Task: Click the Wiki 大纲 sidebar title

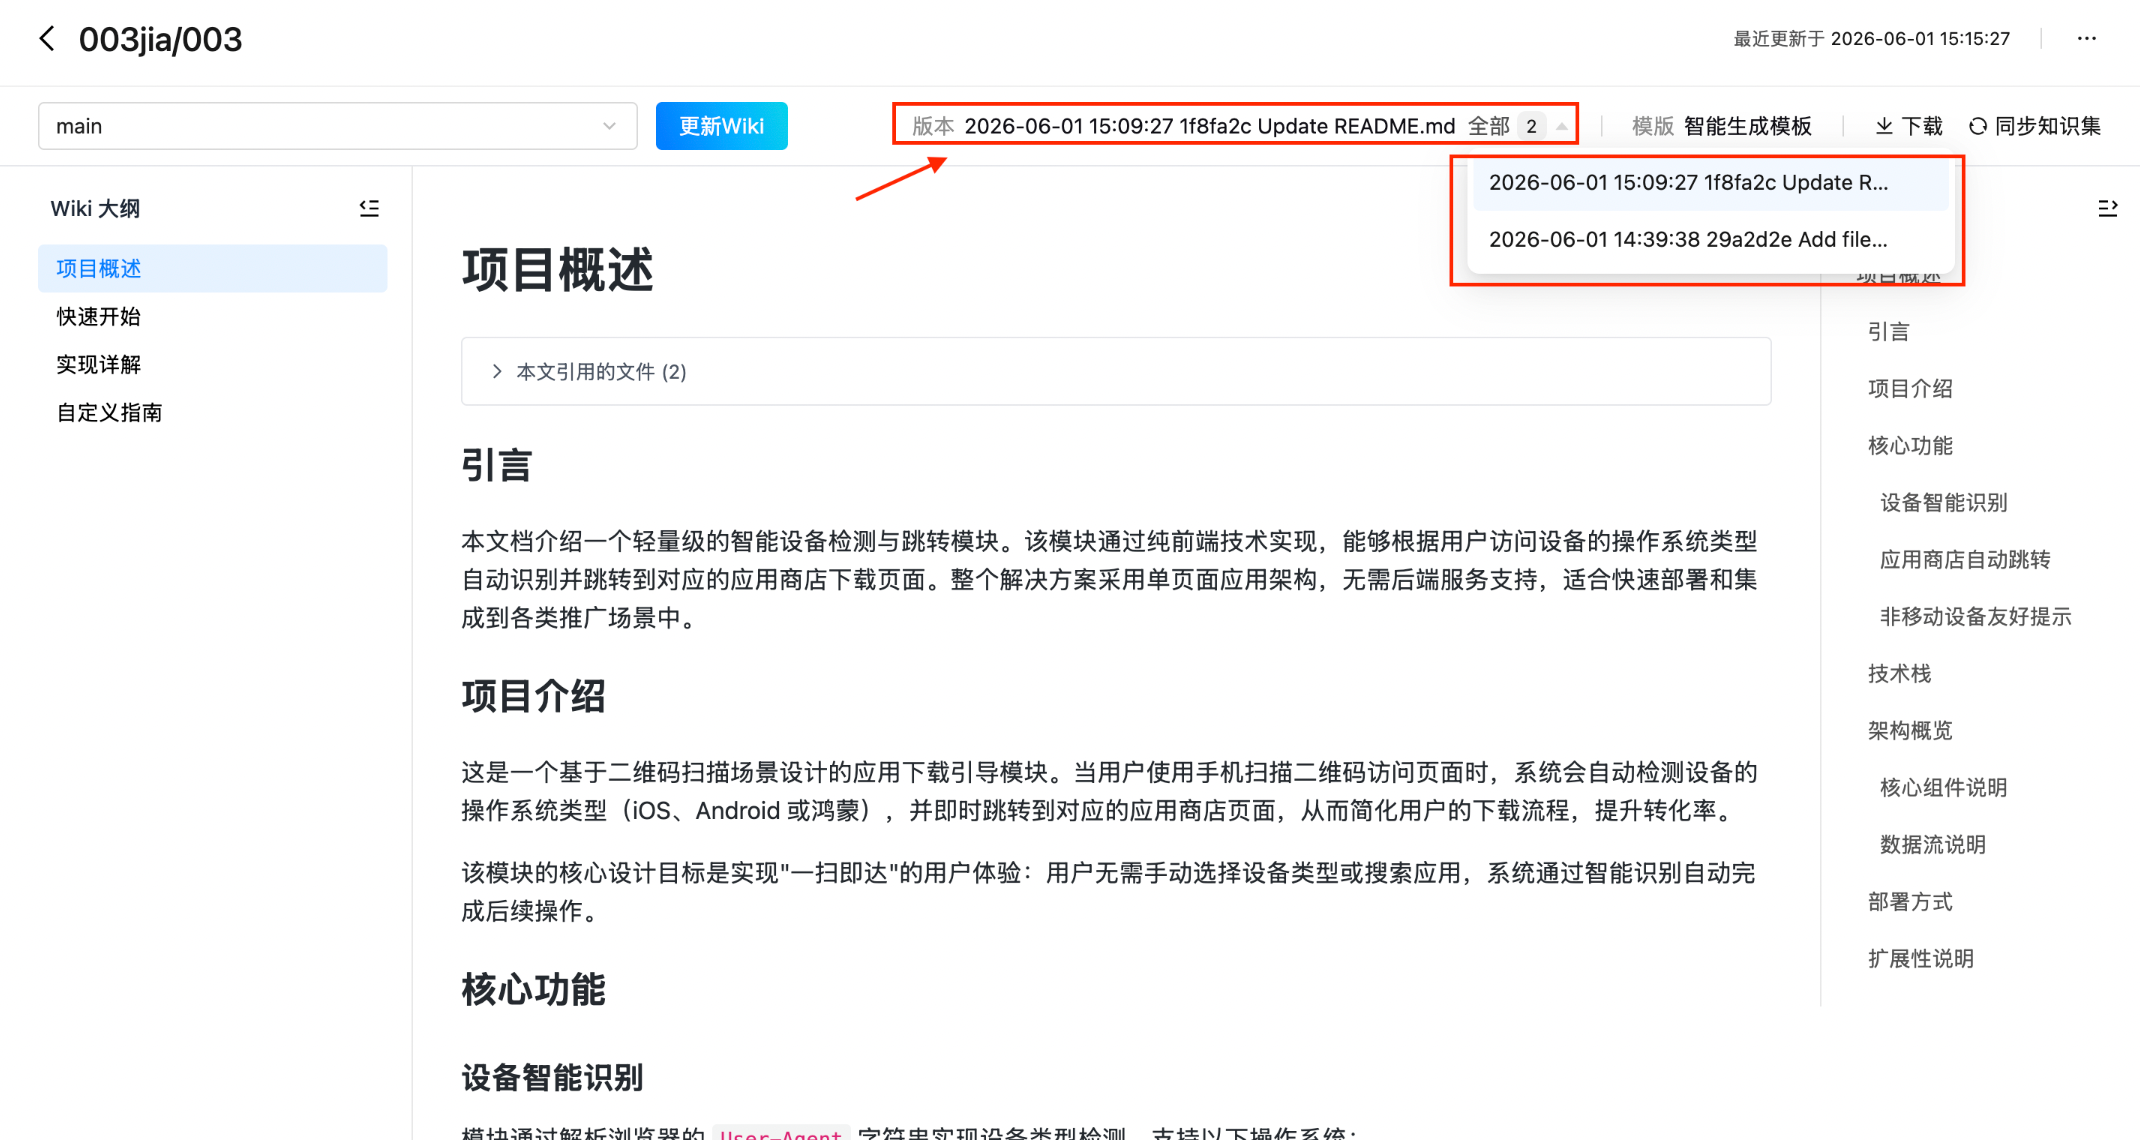Action: coord(95,208)
